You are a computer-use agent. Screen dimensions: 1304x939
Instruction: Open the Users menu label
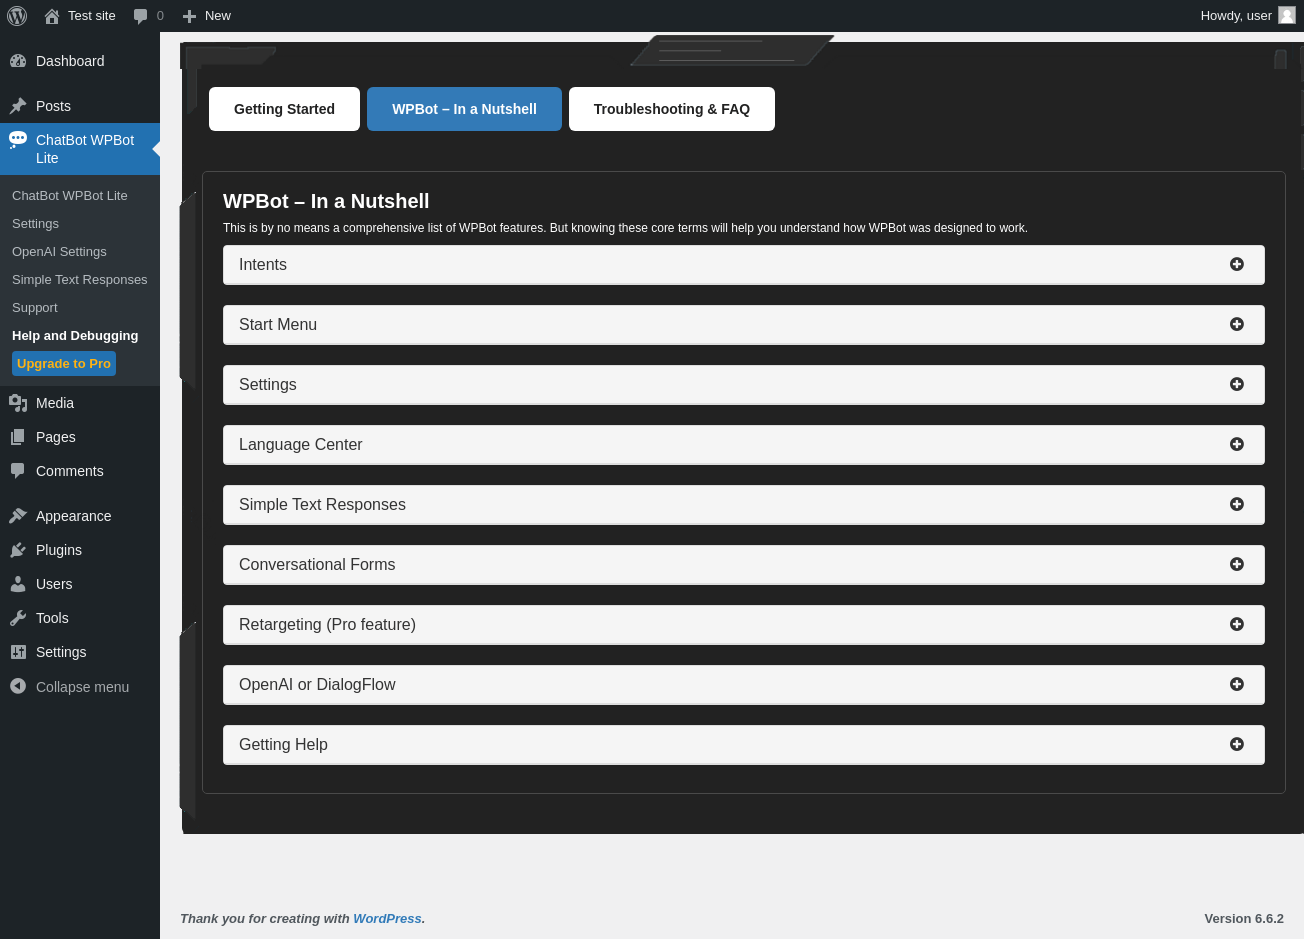[54, 584]
